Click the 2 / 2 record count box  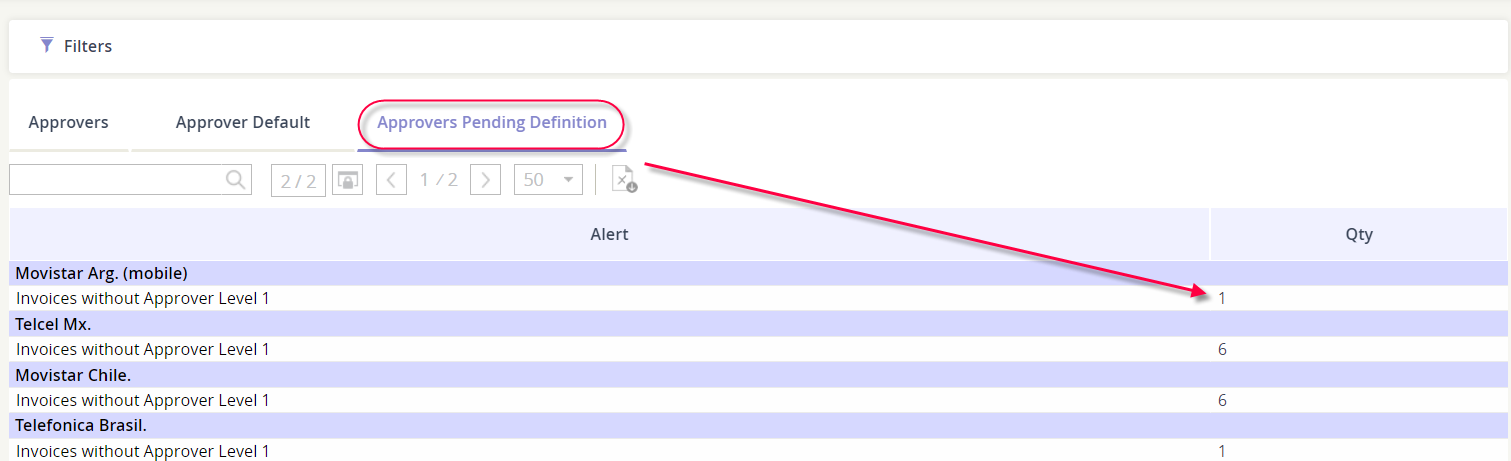coord(298,181)
